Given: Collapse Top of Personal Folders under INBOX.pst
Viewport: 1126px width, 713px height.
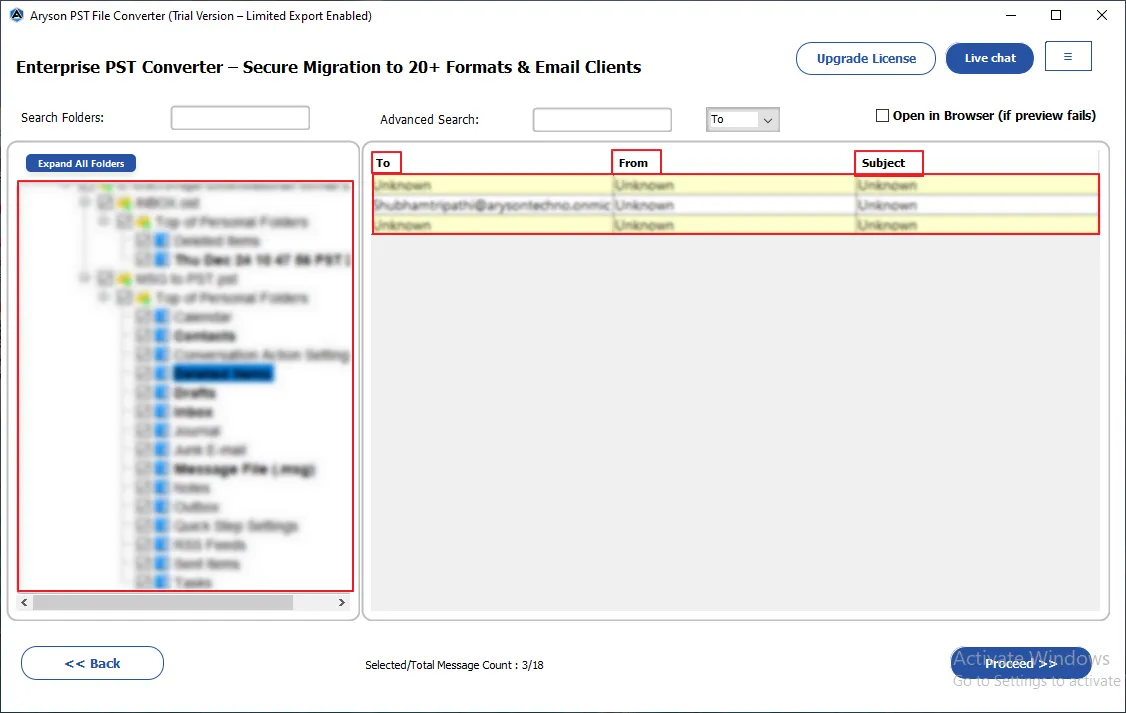Looking at the screenshot, I should tap(103, 221).
